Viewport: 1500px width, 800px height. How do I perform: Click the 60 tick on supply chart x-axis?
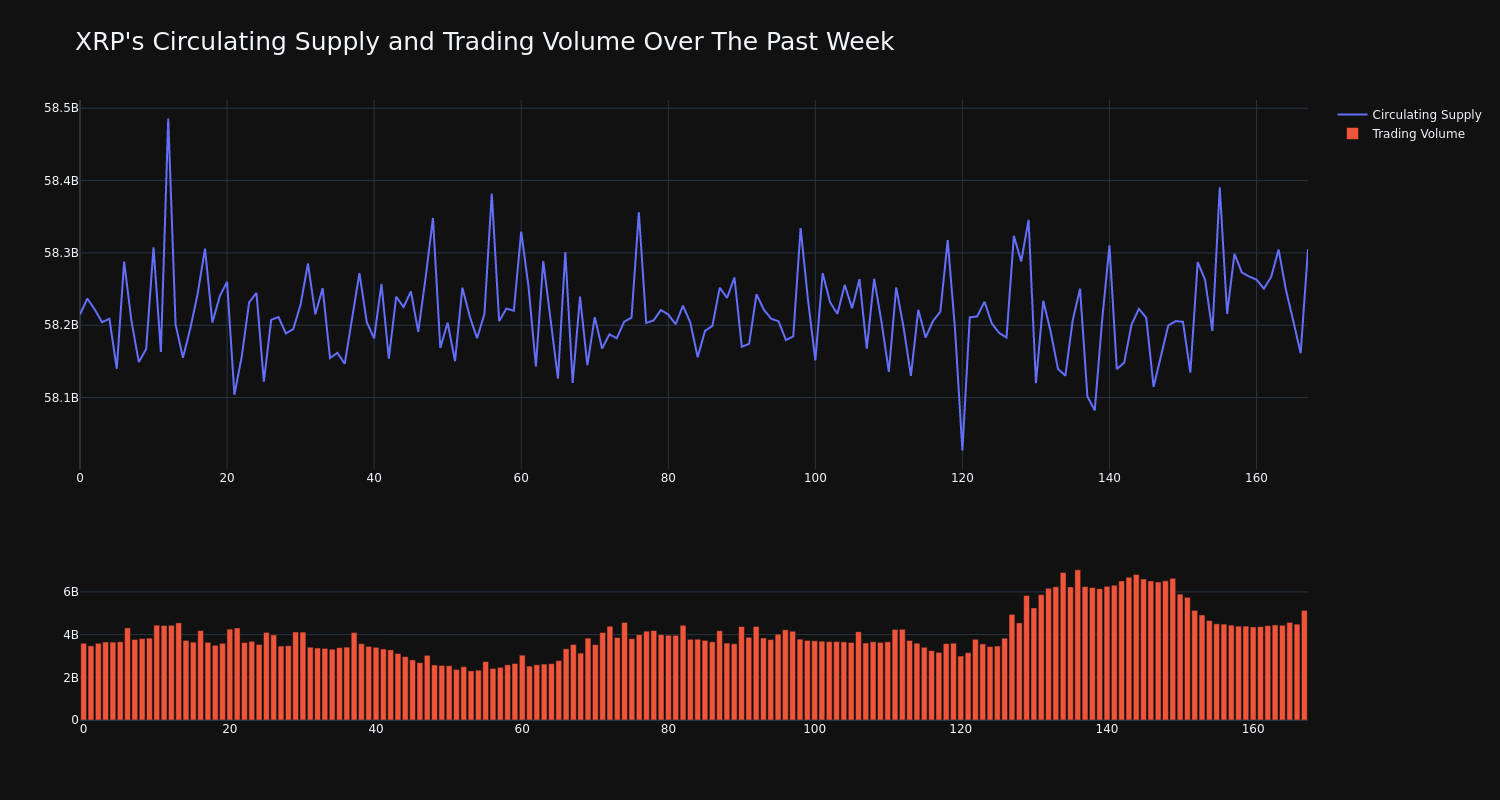(x=521, y=478)
